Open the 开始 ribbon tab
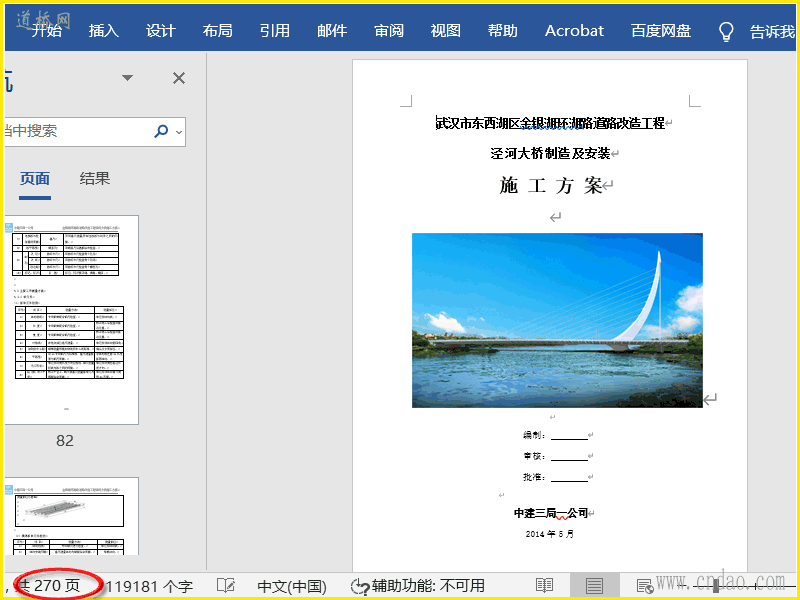Image resolution: width=800 pixels, height=600 pixels. (46, 31)
